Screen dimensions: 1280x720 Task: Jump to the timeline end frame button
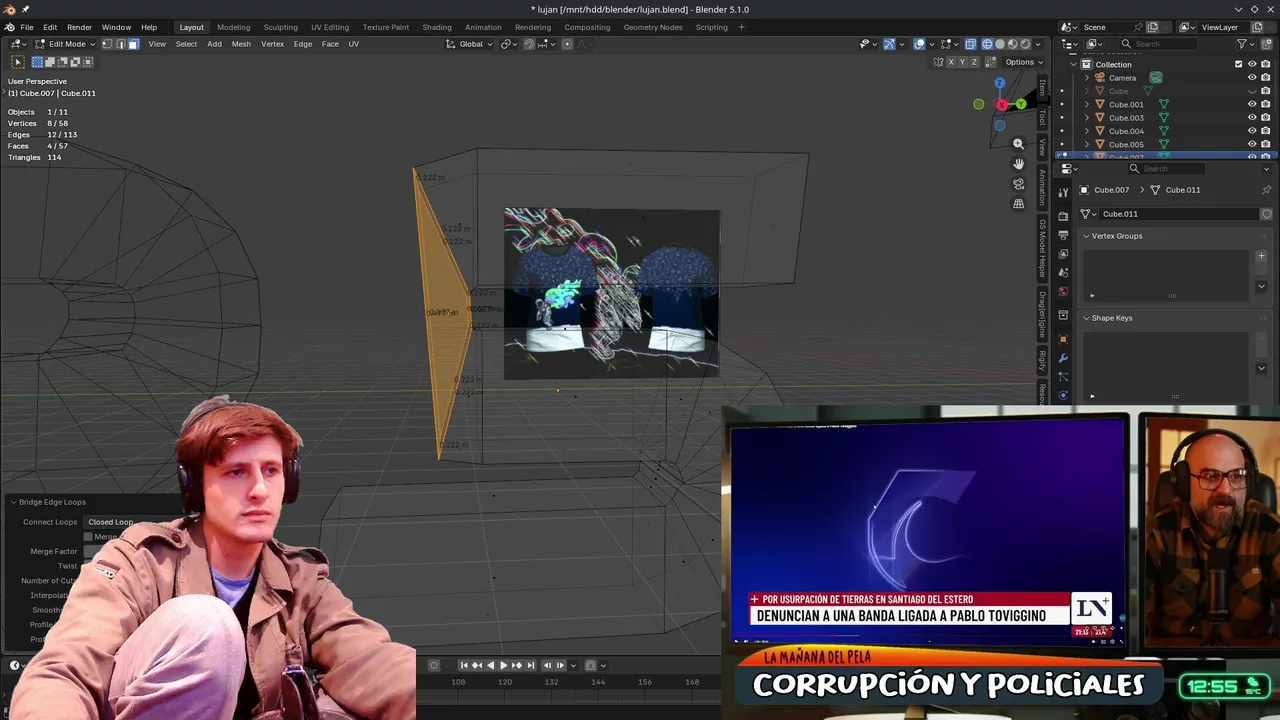(531, 665)
